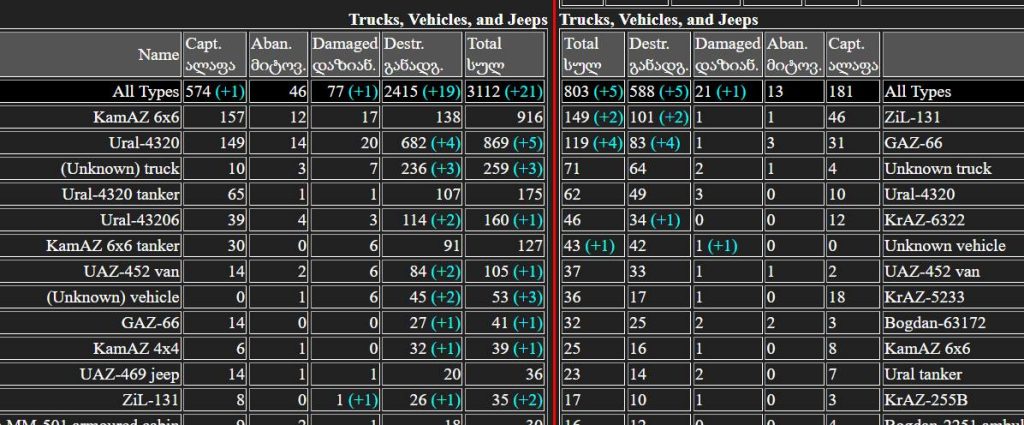
Task: Click the left ZiL-131 total cell '35 (+2)'
Action: pos(505,400)
